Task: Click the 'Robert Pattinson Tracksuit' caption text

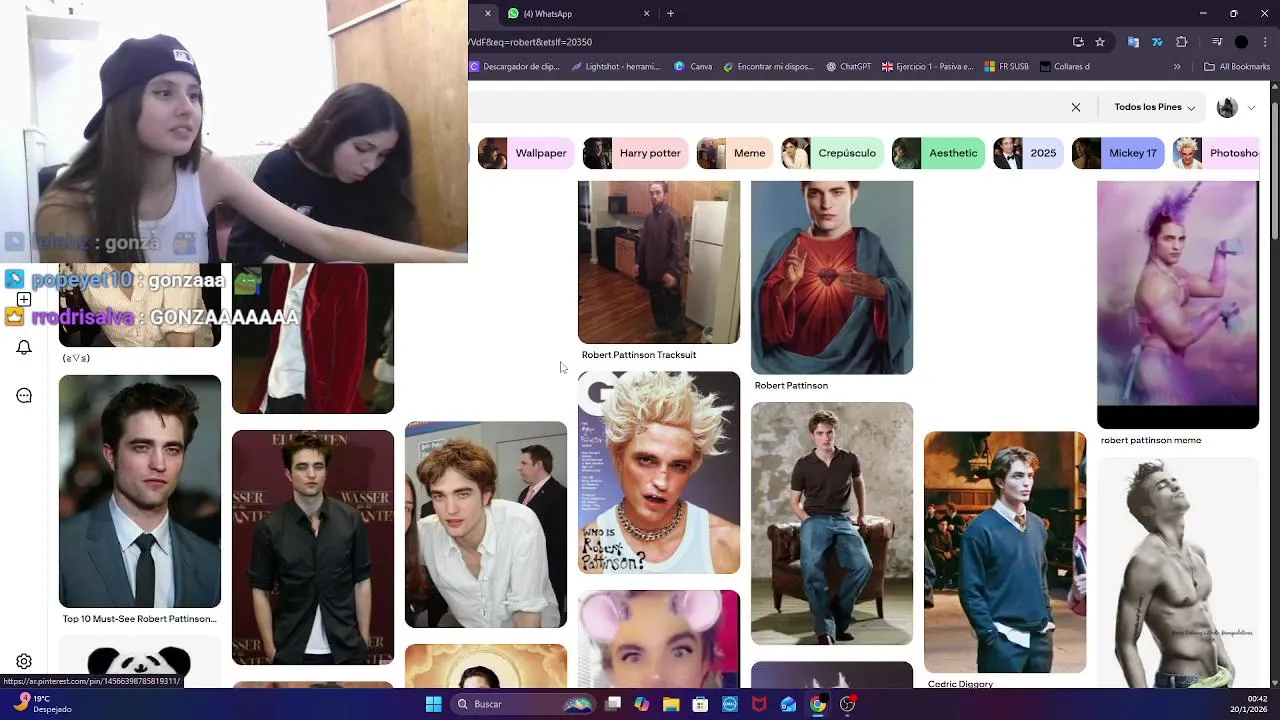Action: (639, 355)
